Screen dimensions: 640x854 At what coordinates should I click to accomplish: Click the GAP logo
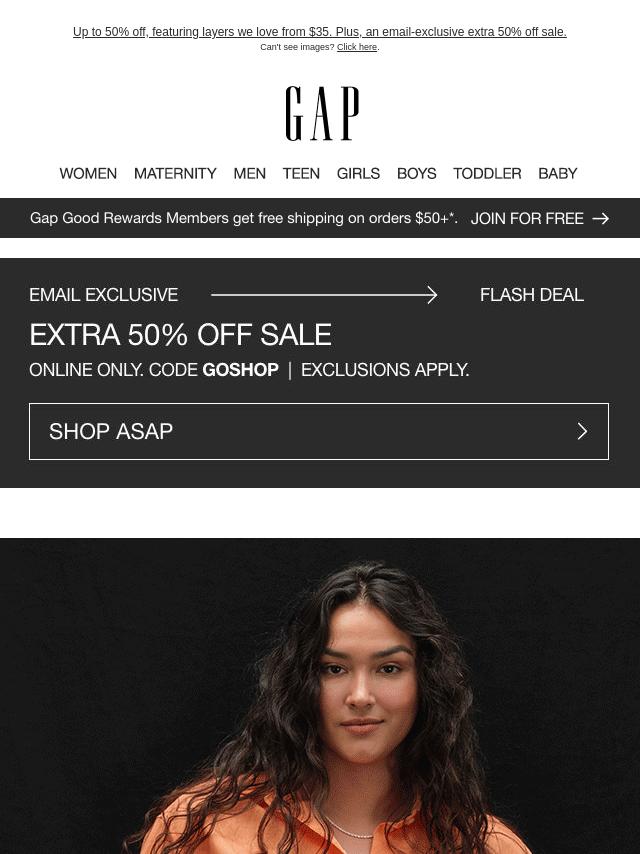[x=322, y=113]
